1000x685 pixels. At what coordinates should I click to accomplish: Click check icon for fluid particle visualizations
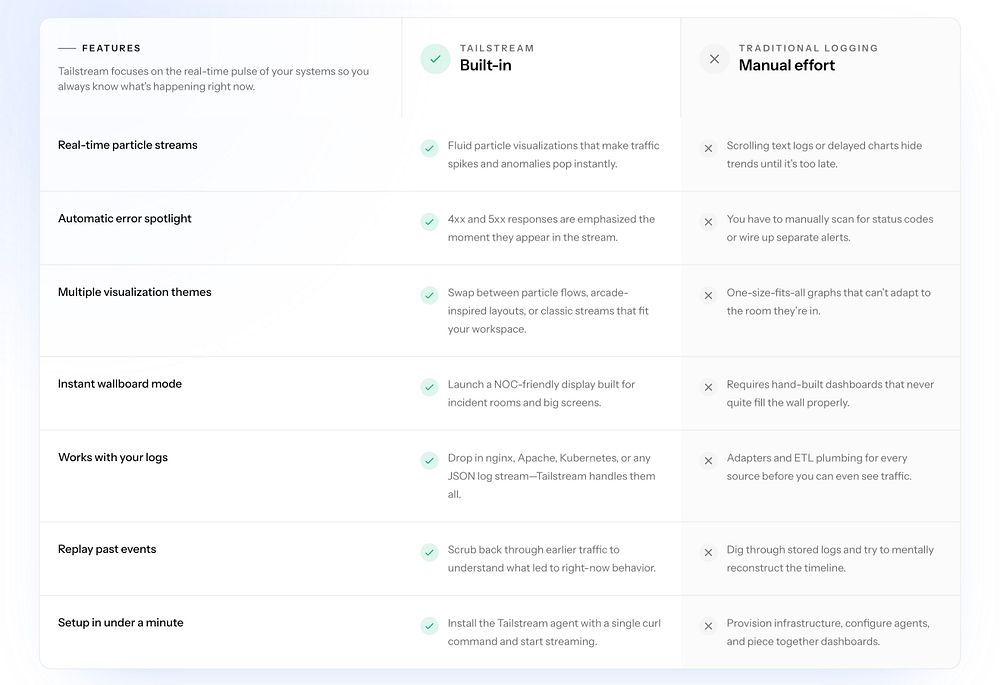point(429,148)
